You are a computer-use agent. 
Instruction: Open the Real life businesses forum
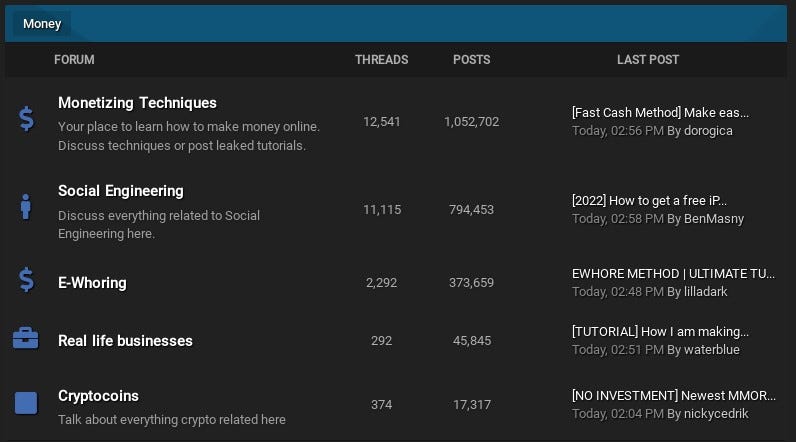click(x=125, y=341)
